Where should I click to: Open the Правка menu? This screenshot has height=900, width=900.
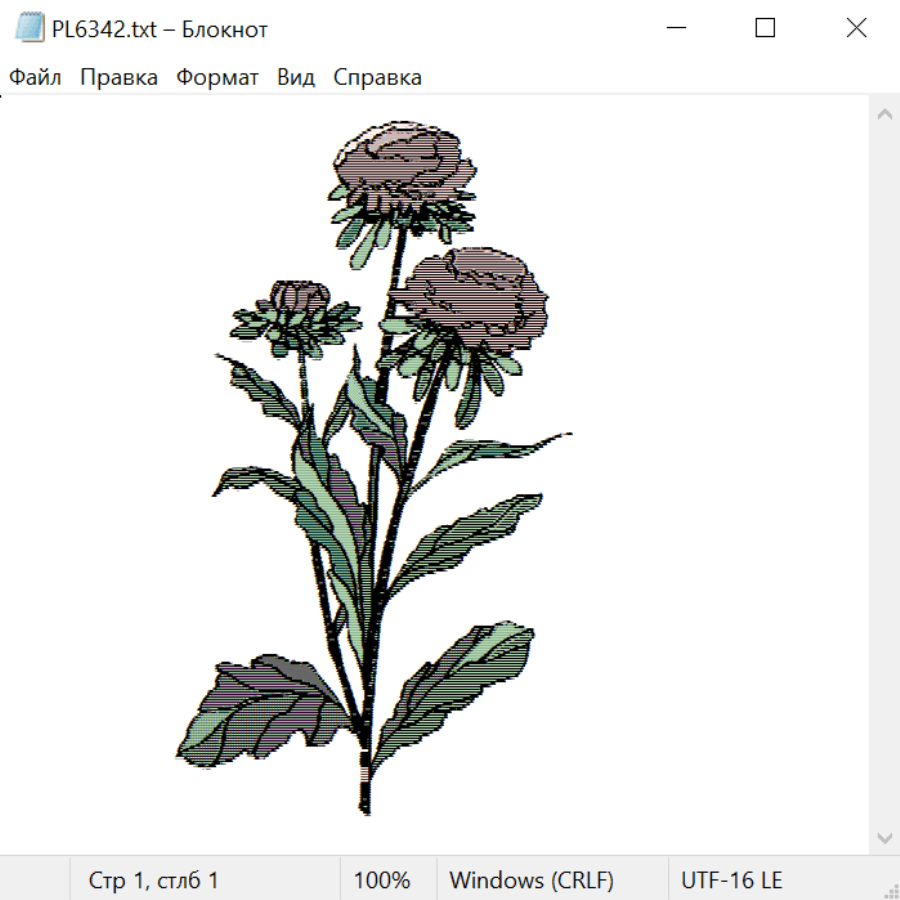tap(119, 77)
